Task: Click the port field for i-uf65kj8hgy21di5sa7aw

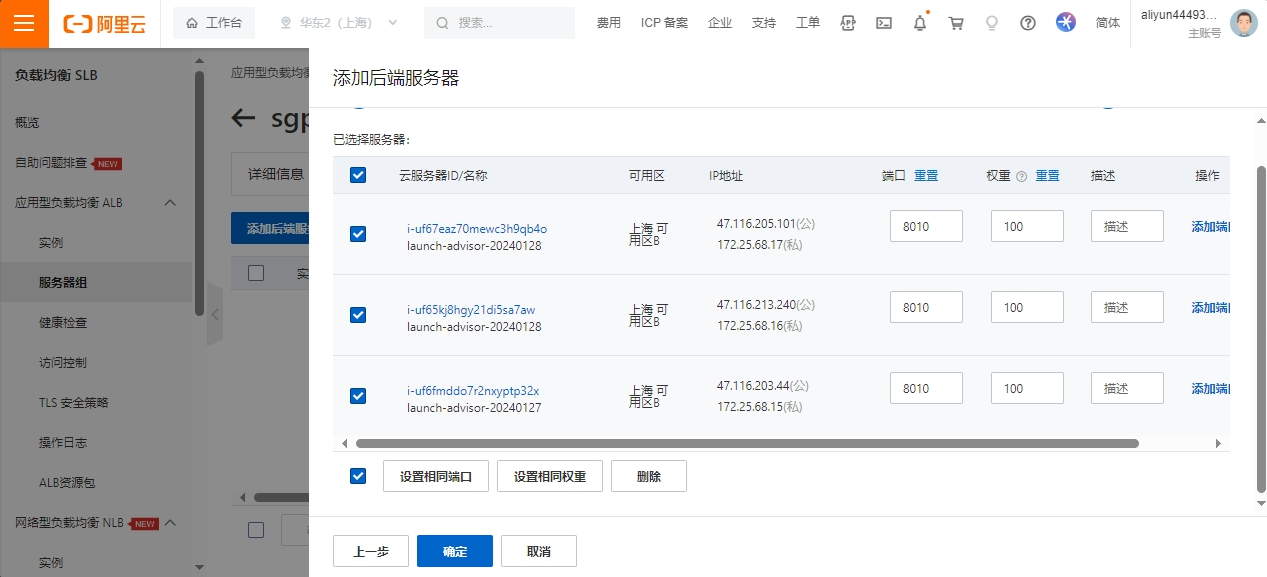Action: (x=925, y=307)
